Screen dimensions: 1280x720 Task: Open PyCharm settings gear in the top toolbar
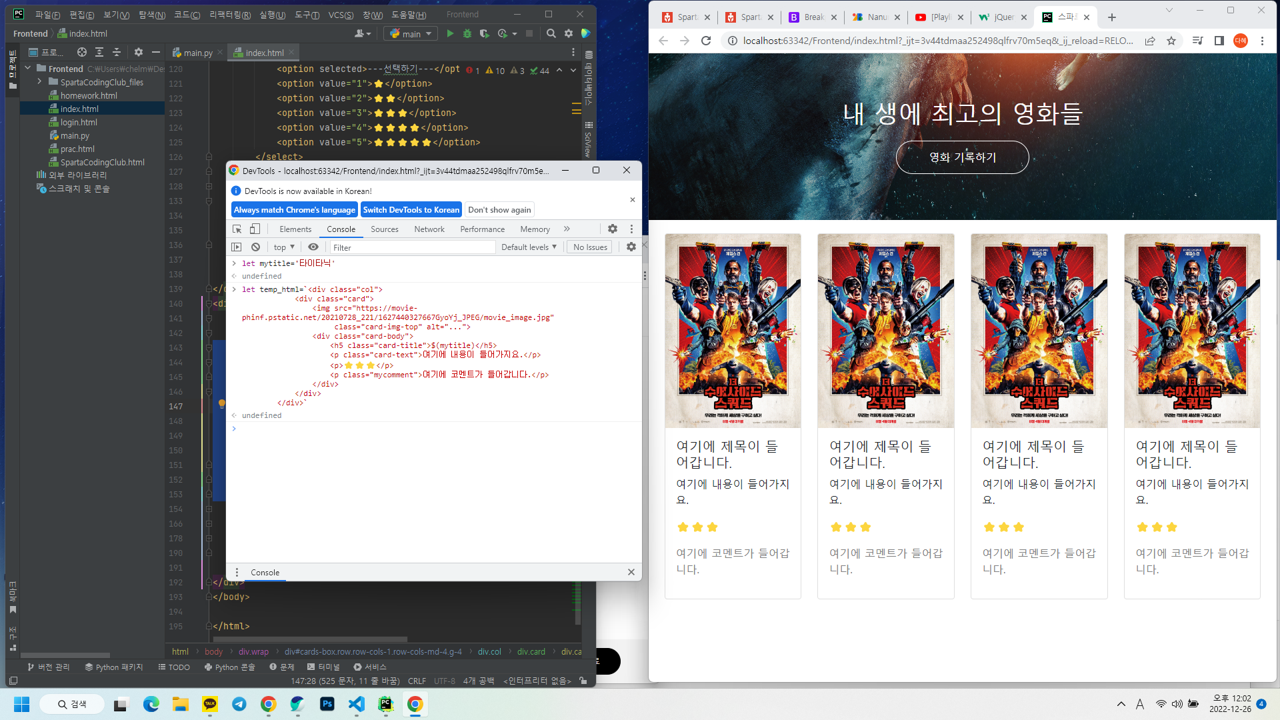click(x=569, y=34)
